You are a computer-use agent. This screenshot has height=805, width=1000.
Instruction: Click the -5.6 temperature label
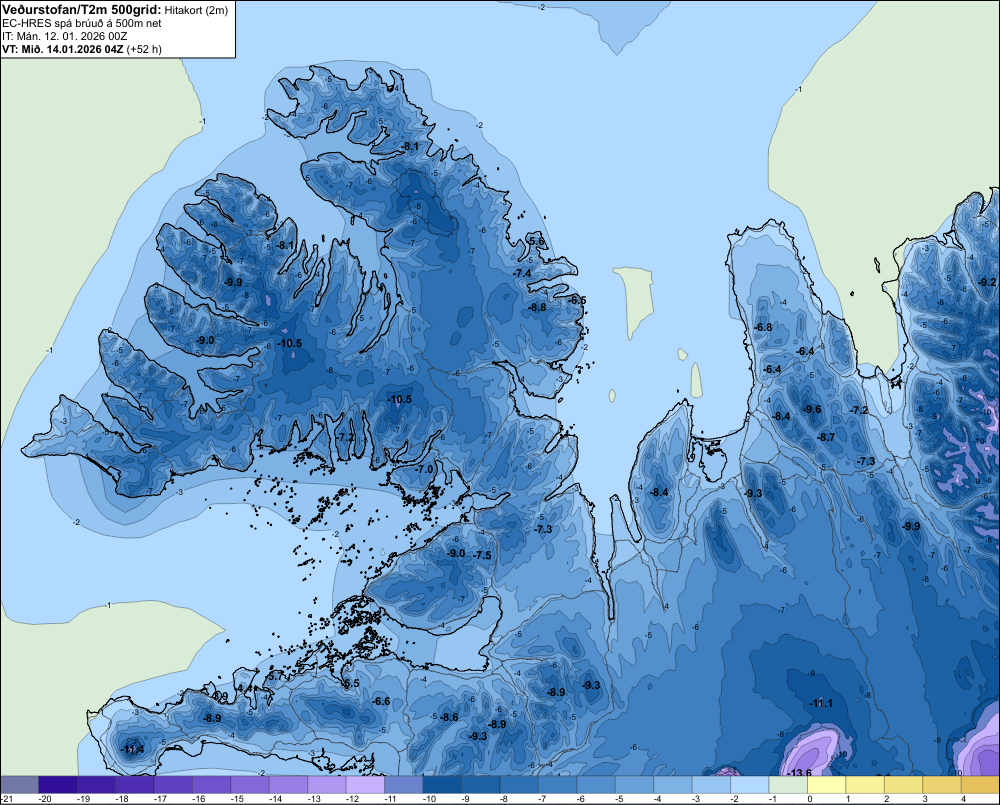pyautogui.click(x=536, y=240)
